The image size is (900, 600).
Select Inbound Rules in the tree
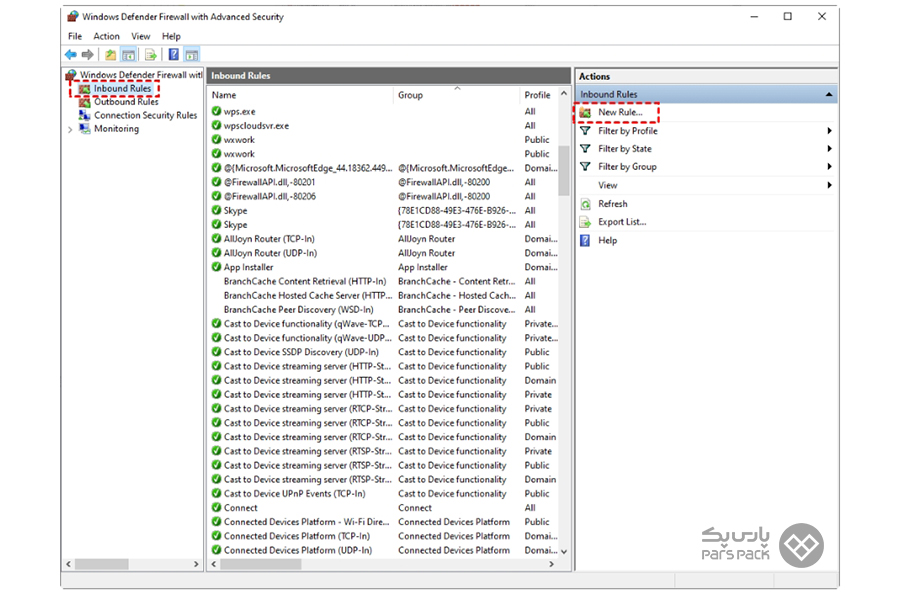122,89
